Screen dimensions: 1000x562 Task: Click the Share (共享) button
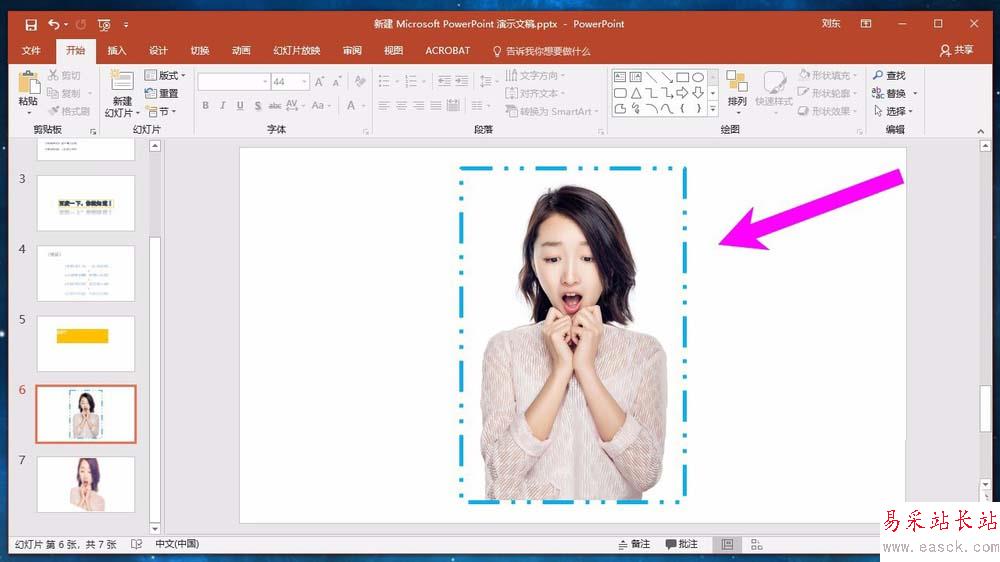coord(956,51)
